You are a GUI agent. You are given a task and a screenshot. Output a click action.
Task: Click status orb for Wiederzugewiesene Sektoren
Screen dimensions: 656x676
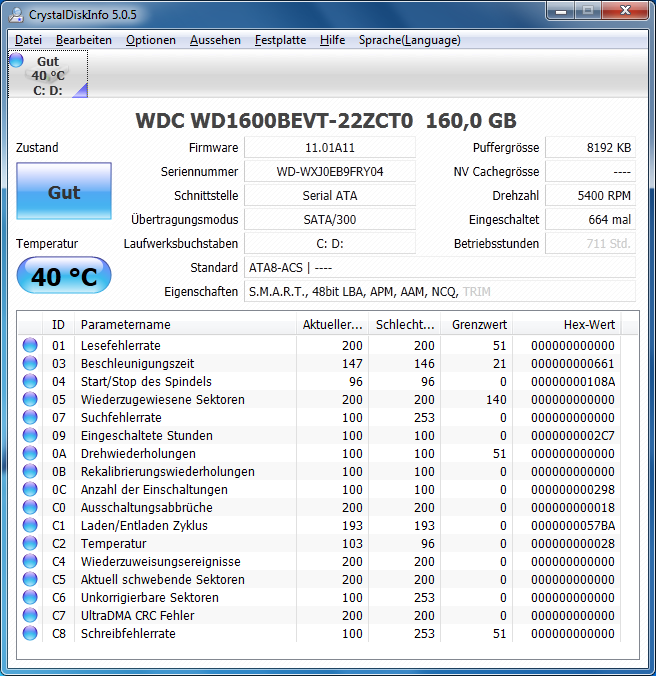pos(30,399)
